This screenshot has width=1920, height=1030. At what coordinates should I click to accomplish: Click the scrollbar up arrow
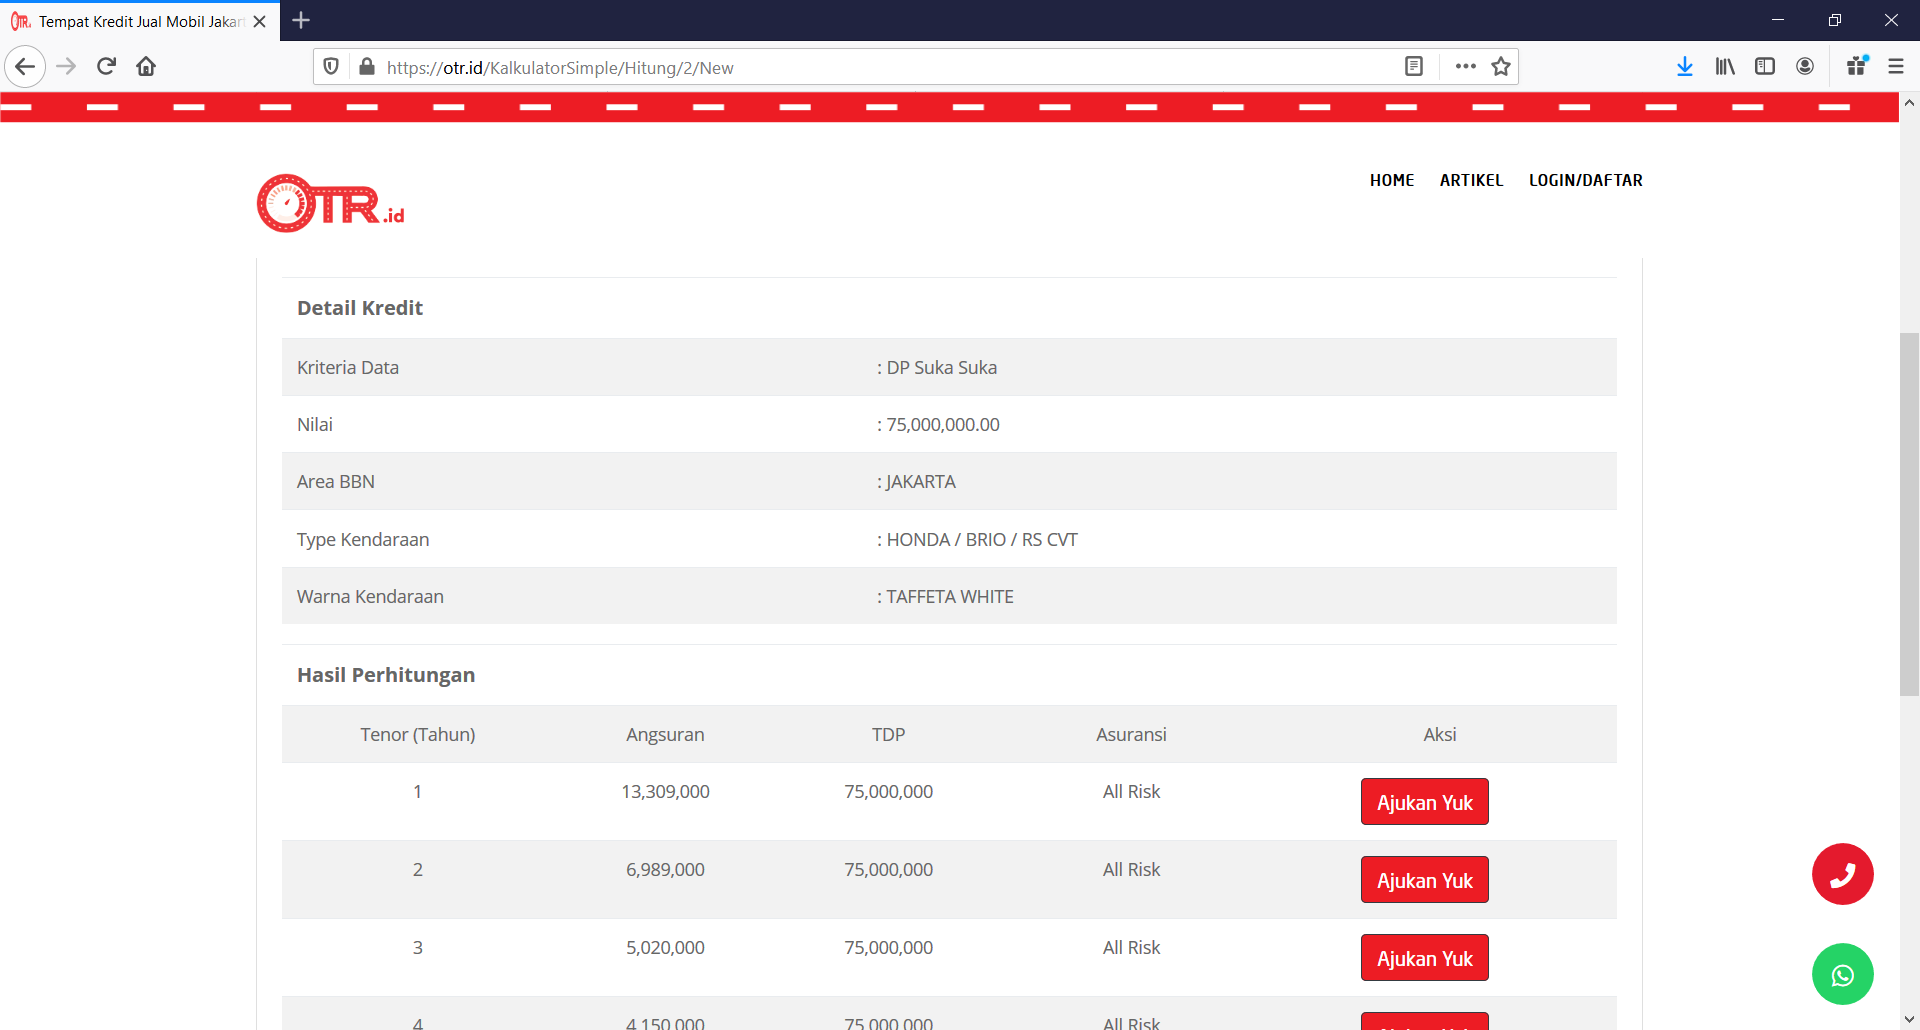coord(1909,102)
